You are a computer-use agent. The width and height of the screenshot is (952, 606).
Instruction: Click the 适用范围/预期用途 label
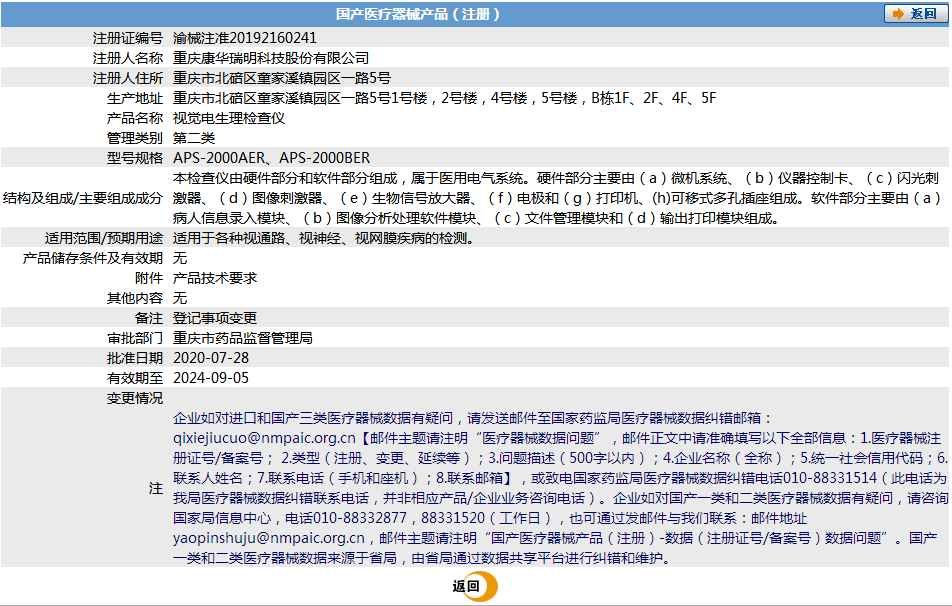tap(104, 239)
